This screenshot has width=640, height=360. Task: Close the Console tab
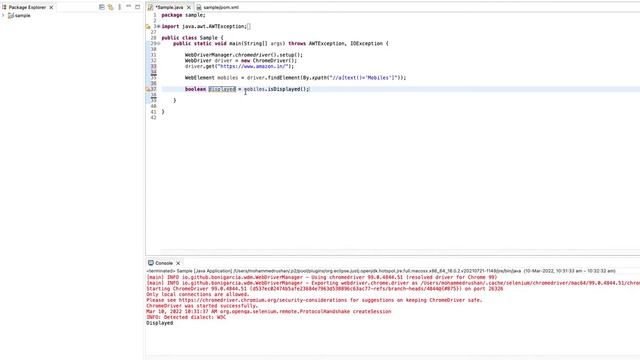pyautogui.click(x=178, y=263)
